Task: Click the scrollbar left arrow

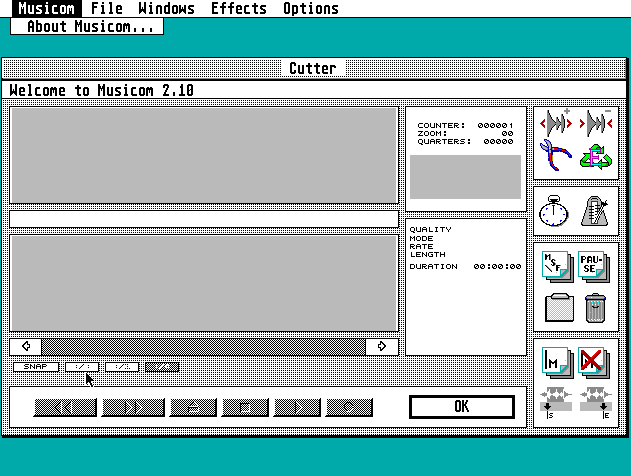Action: coord(26,346)
